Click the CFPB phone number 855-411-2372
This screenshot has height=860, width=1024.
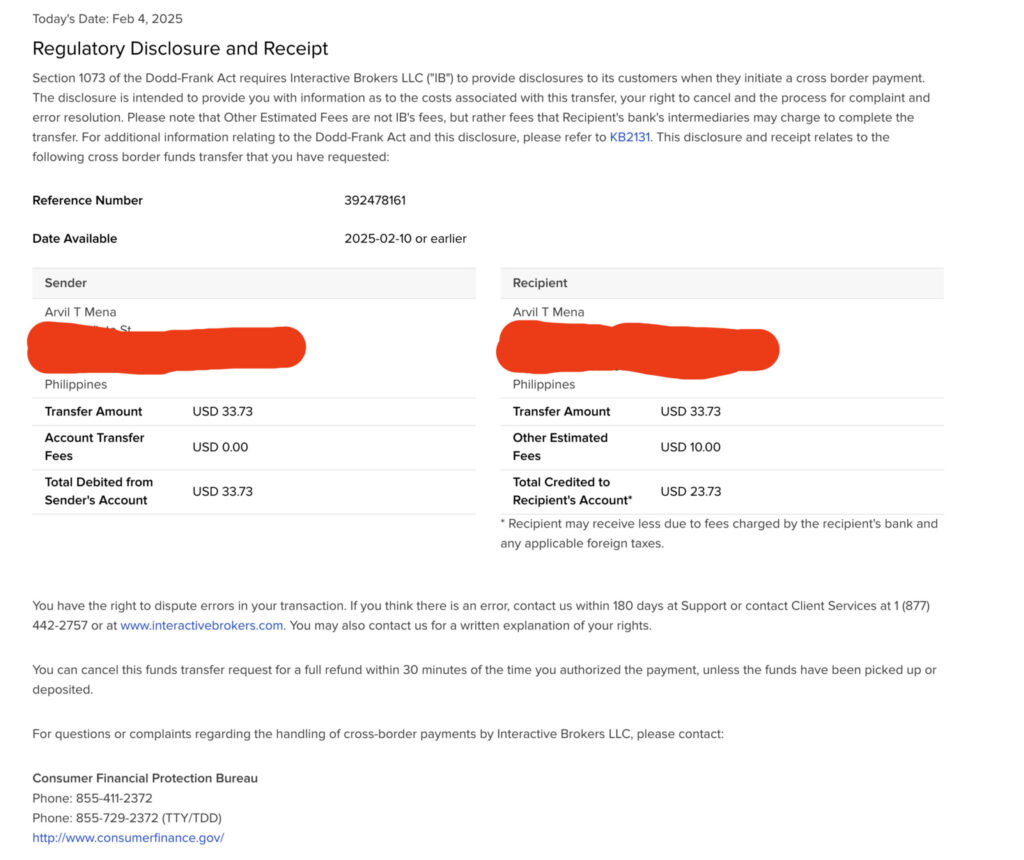click(x=114, y=799)
